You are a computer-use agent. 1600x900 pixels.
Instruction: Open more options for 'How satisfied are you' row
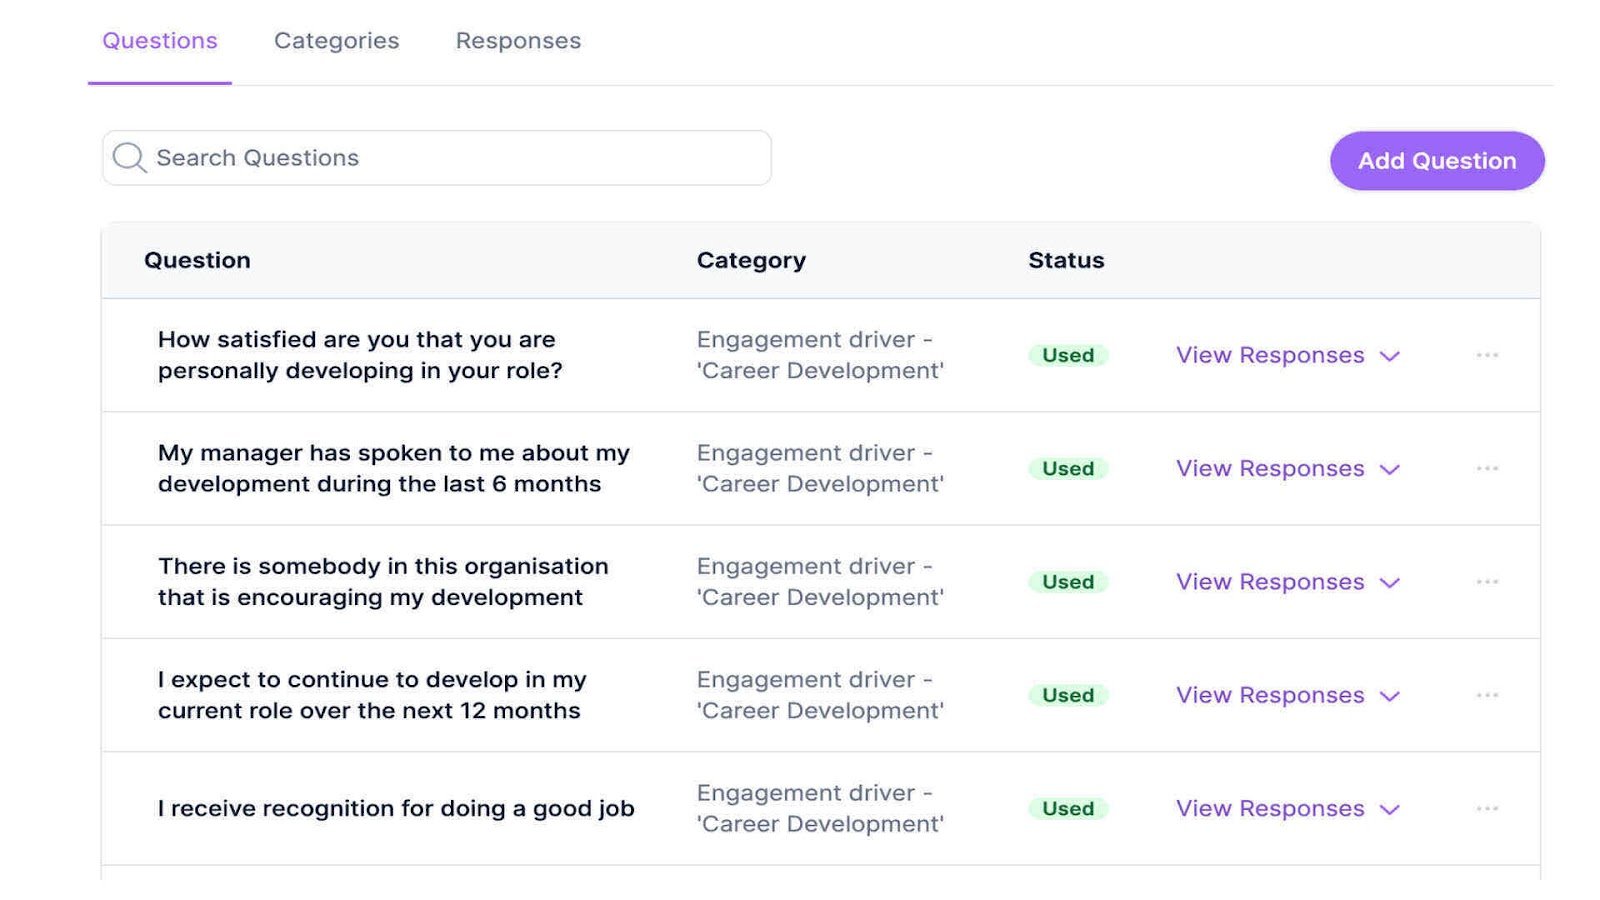[1487, 355]
